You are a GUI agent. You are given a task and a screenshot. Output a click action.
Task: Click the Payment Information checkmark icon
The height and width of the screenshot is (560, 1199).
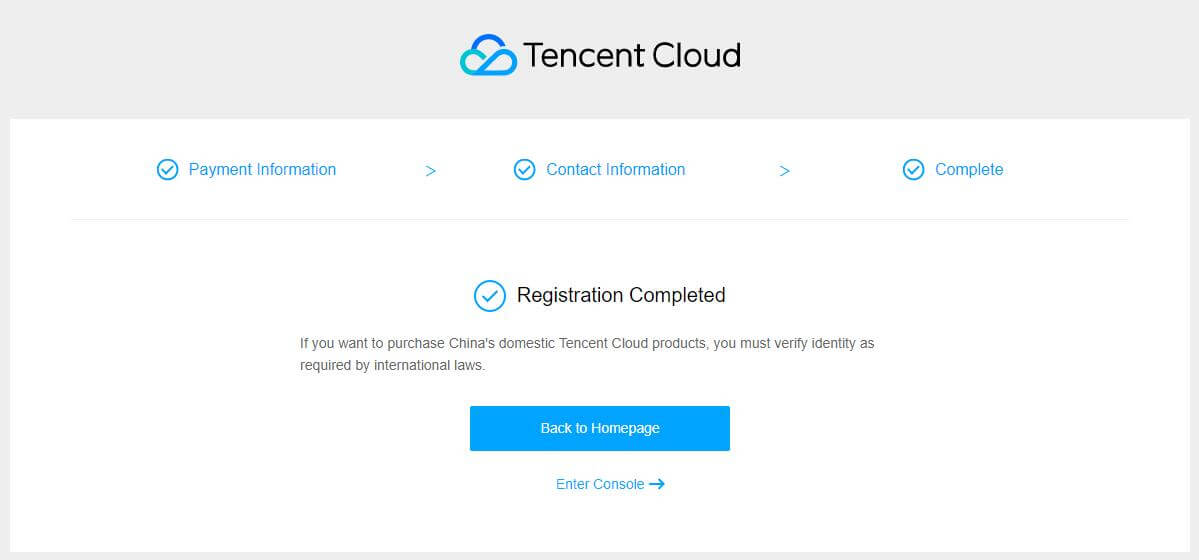point(167,170)
